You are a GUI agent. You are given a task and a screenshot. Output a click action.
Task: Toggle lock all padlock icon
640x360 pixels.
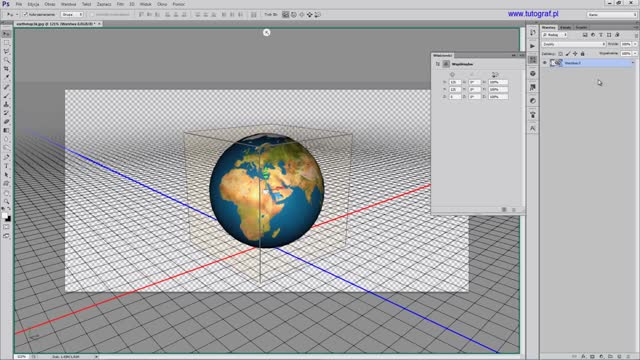point(582,53)
